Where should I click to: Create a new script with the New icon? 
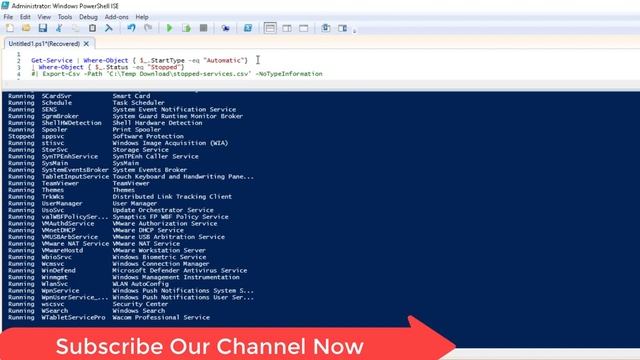(10, 28)
